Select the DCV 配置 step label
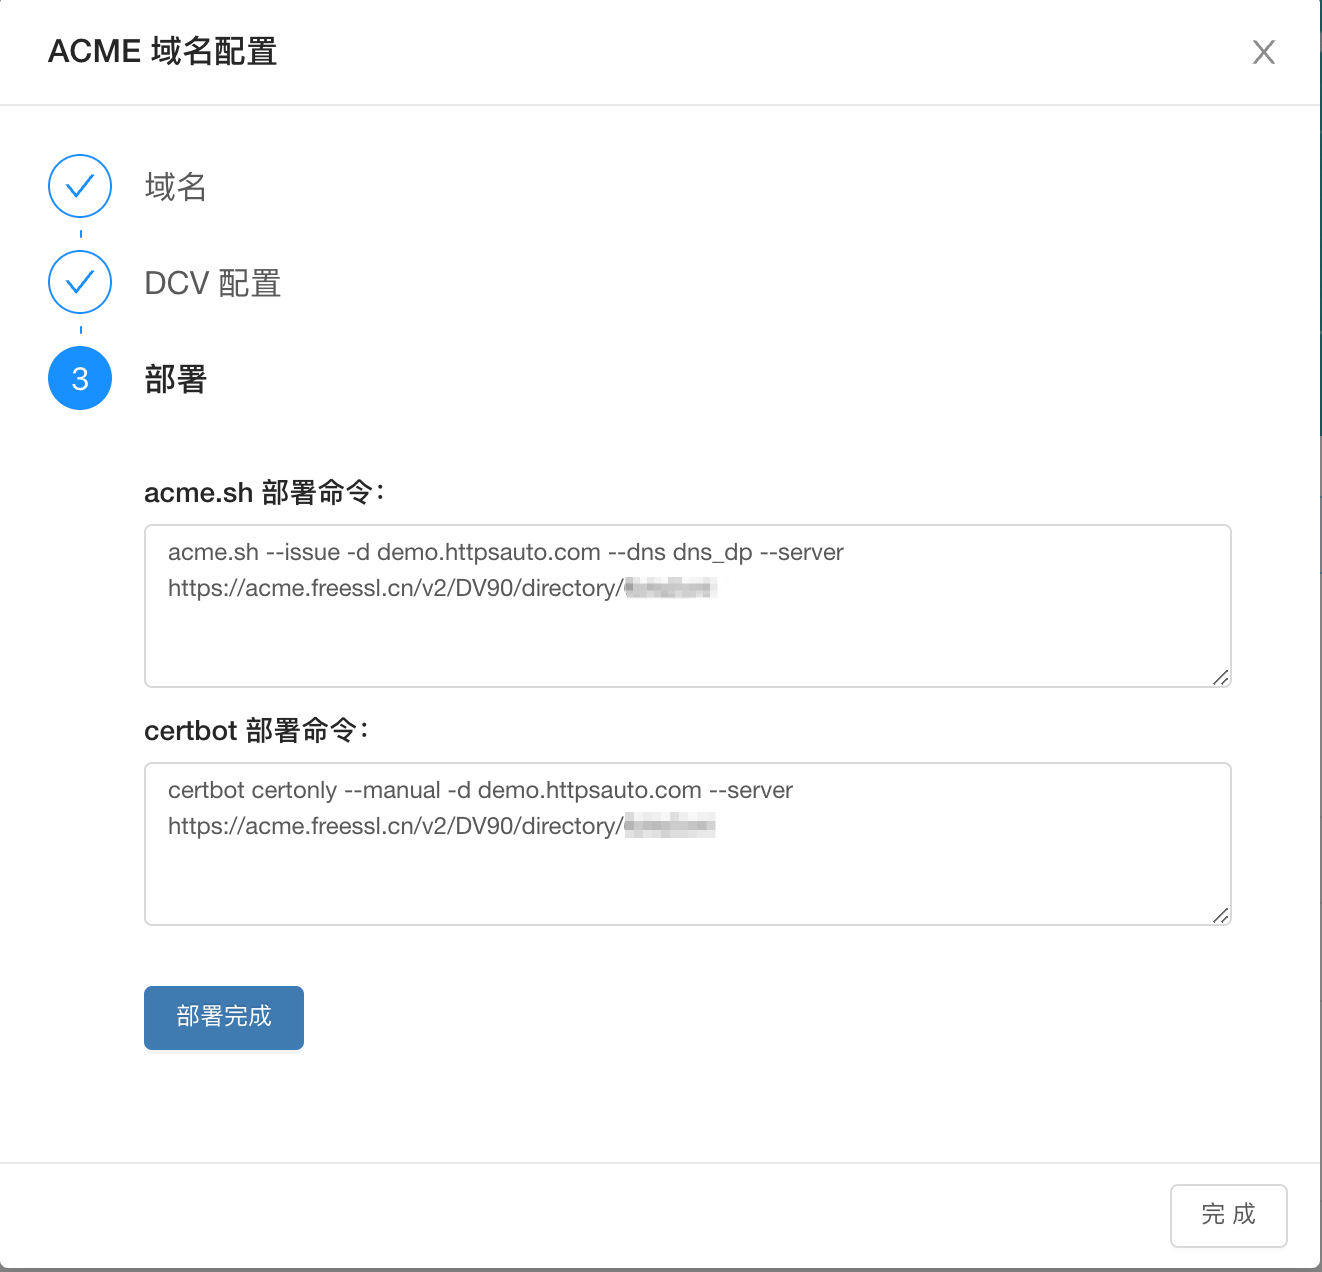Image resolution: width=1322 pixels, height=1272 pixels. 213,283
